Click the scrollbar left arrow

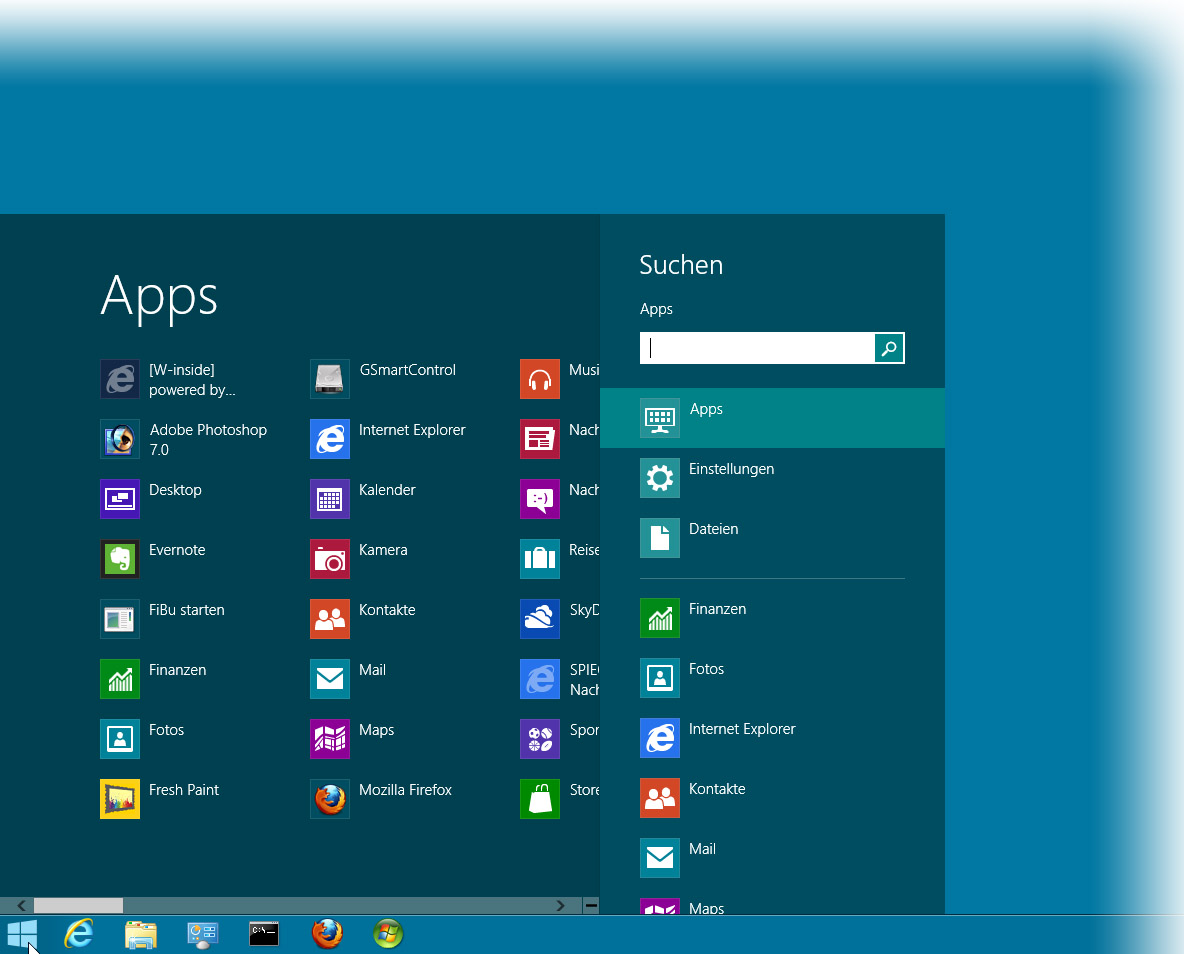21,905
